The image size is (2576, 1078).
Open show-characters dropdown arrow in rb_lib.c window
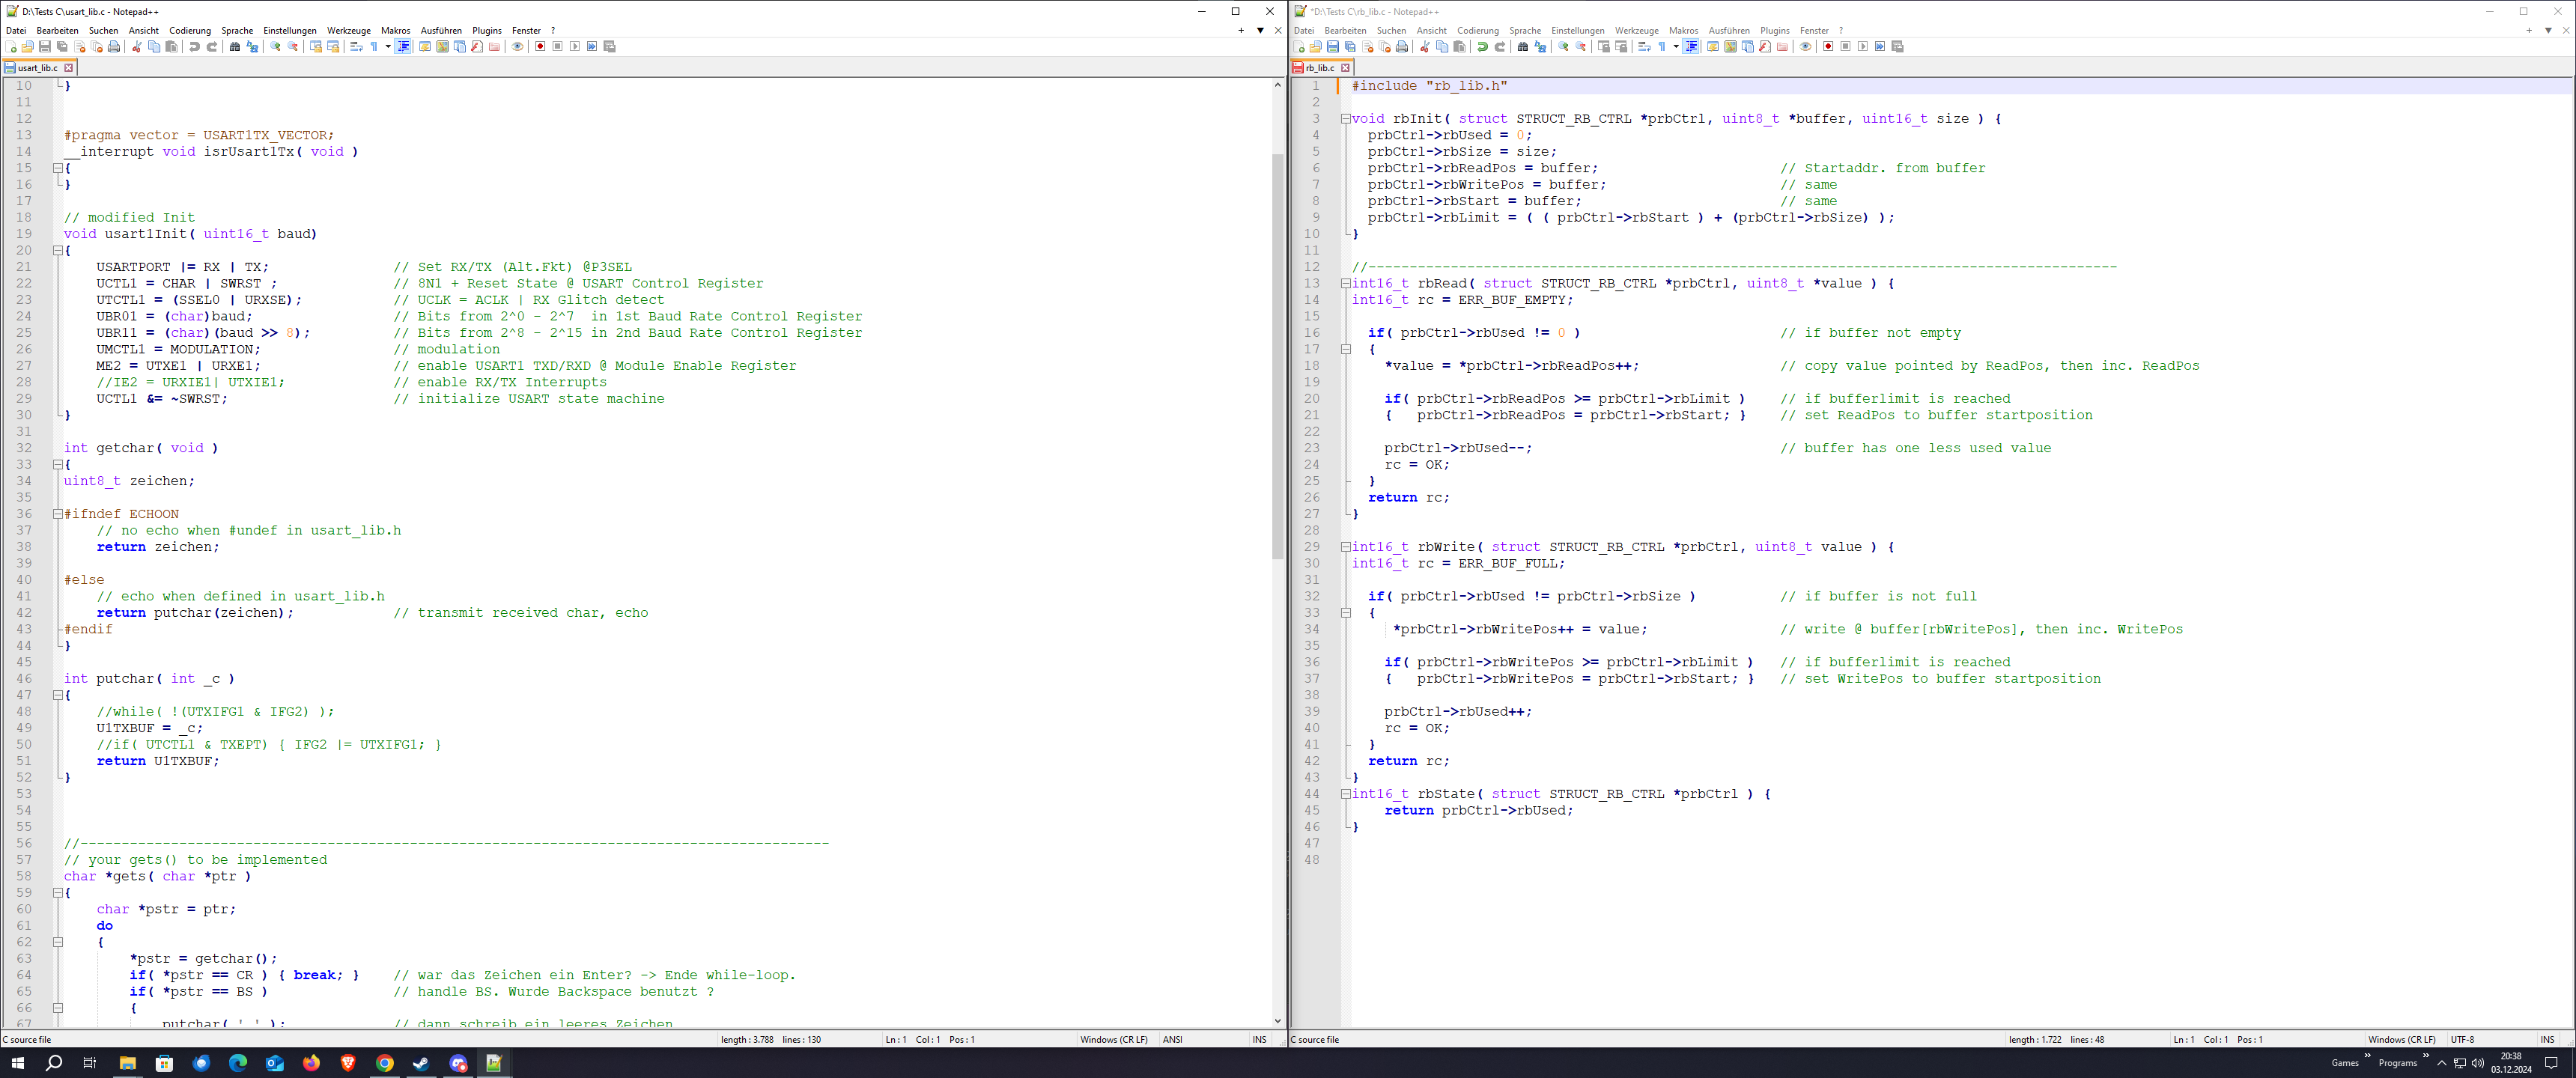[1676, 47]
